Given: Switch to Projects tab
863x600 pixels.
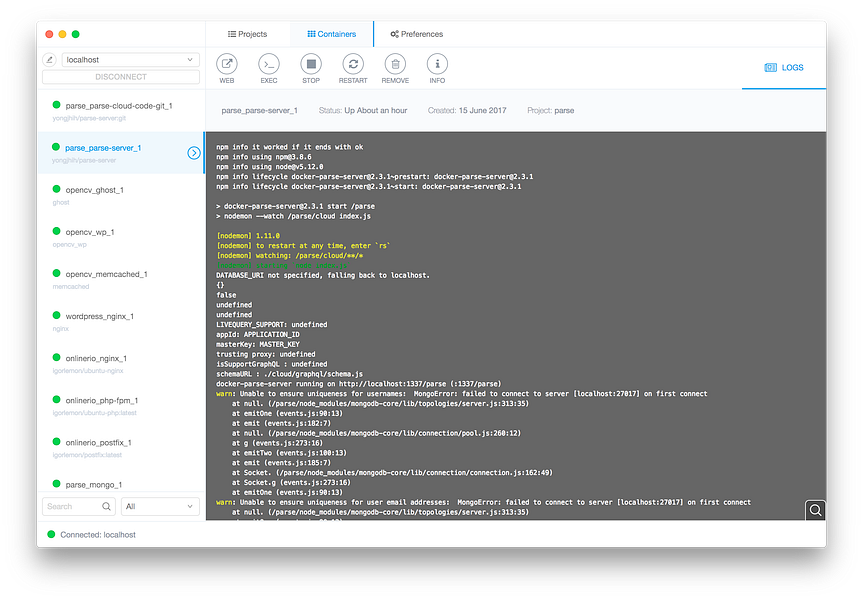Looking at the screenshot, I should coord(248,34).
